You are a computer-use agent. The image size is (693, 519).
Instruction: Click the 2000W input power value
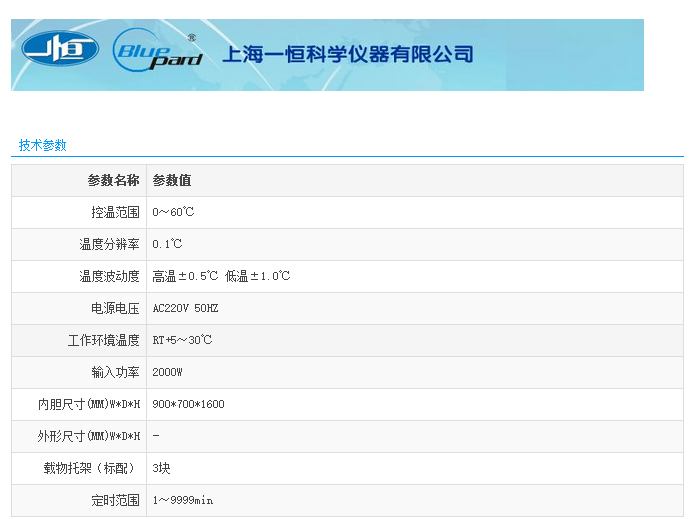tap(167, 373)
